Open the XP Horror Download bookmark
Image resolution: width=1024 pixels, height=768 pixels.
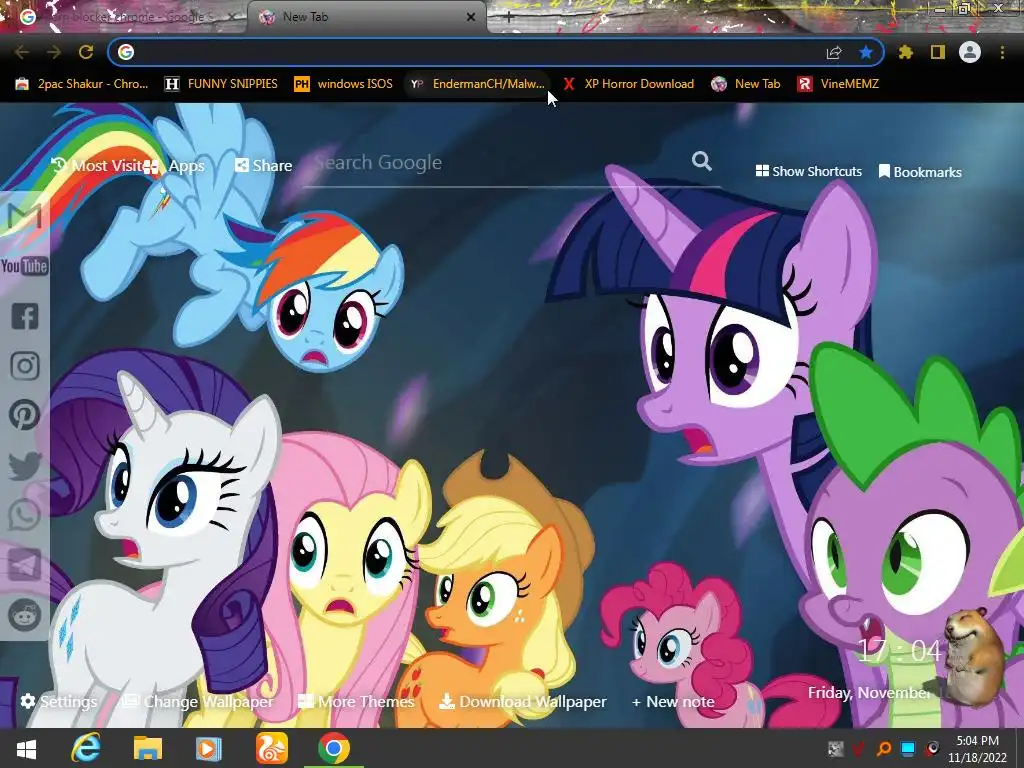coord(628,84)
